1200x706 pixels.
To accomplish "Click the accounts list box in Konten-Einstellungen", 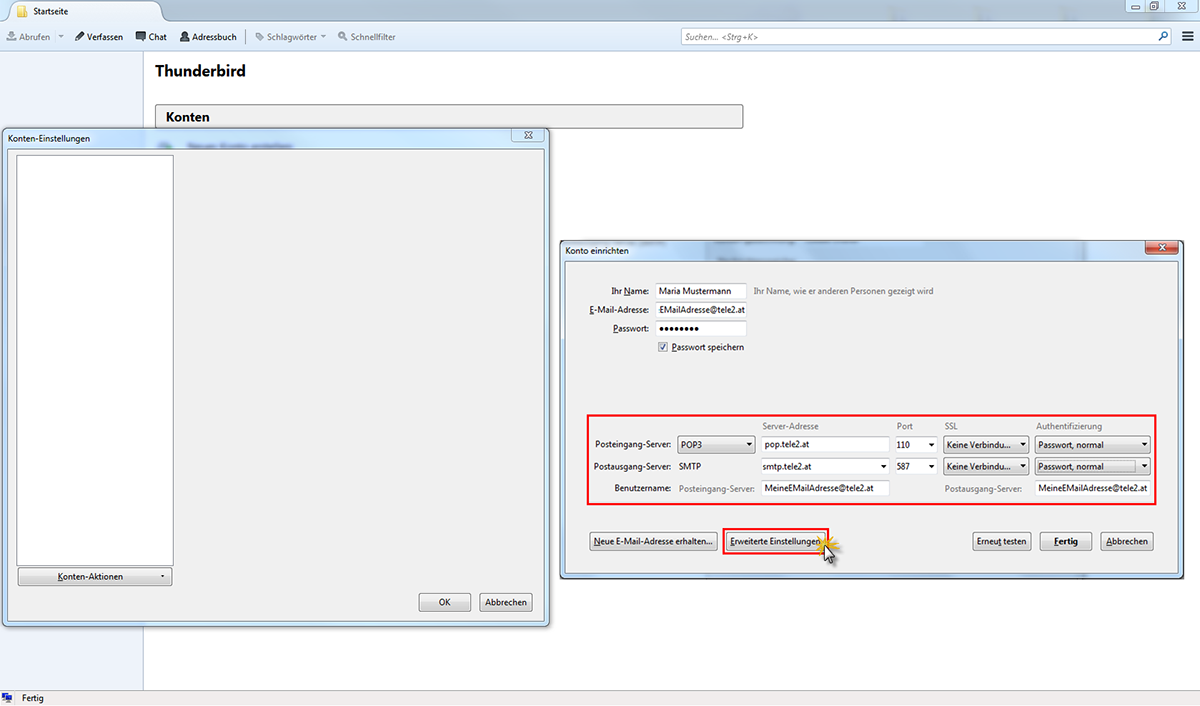I will [x=95, y=360].
